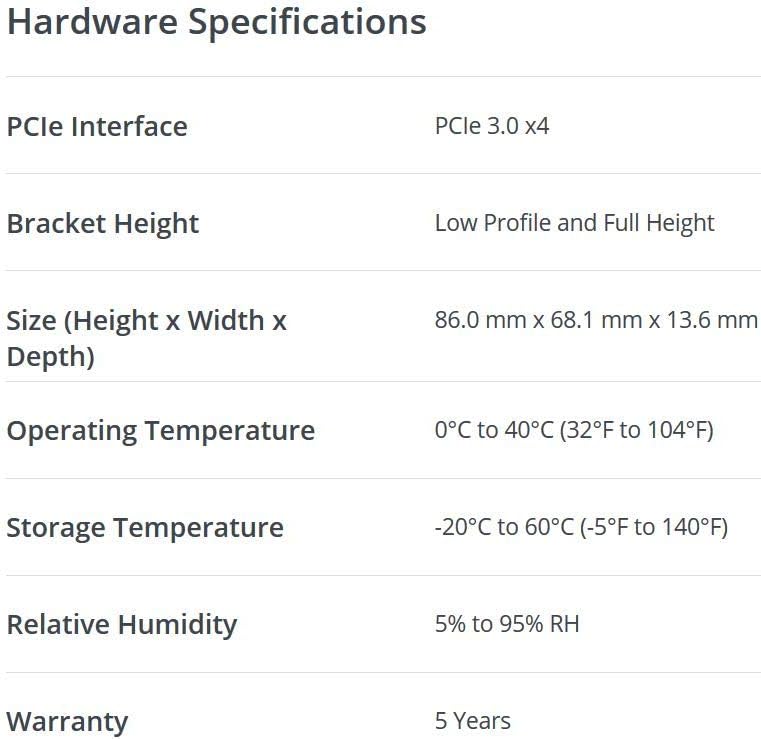
Task: Select the Bracket Height label
Action: tap(103, 224)
